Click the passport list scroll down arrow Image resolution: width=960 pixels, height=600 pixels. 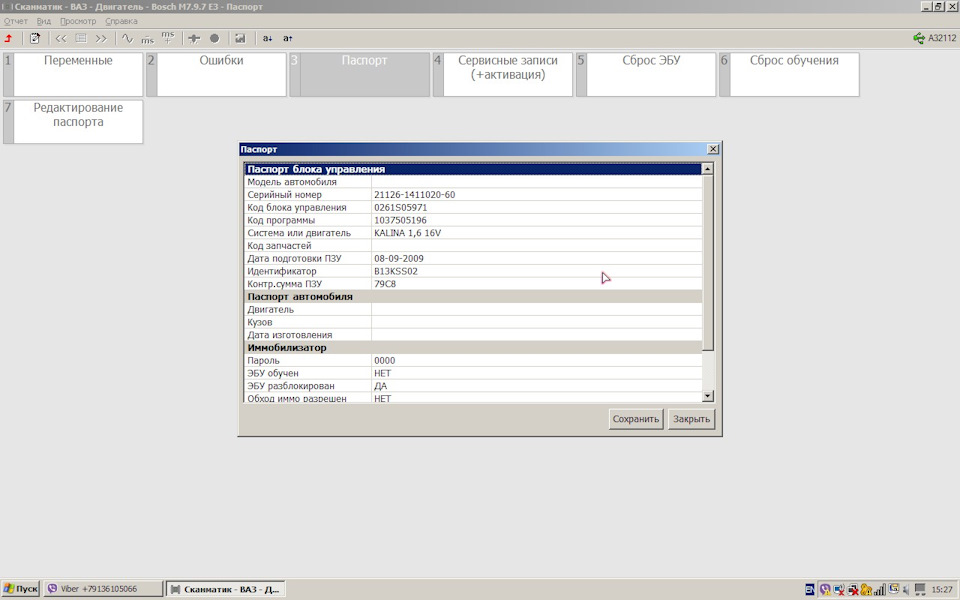point(708,396)
